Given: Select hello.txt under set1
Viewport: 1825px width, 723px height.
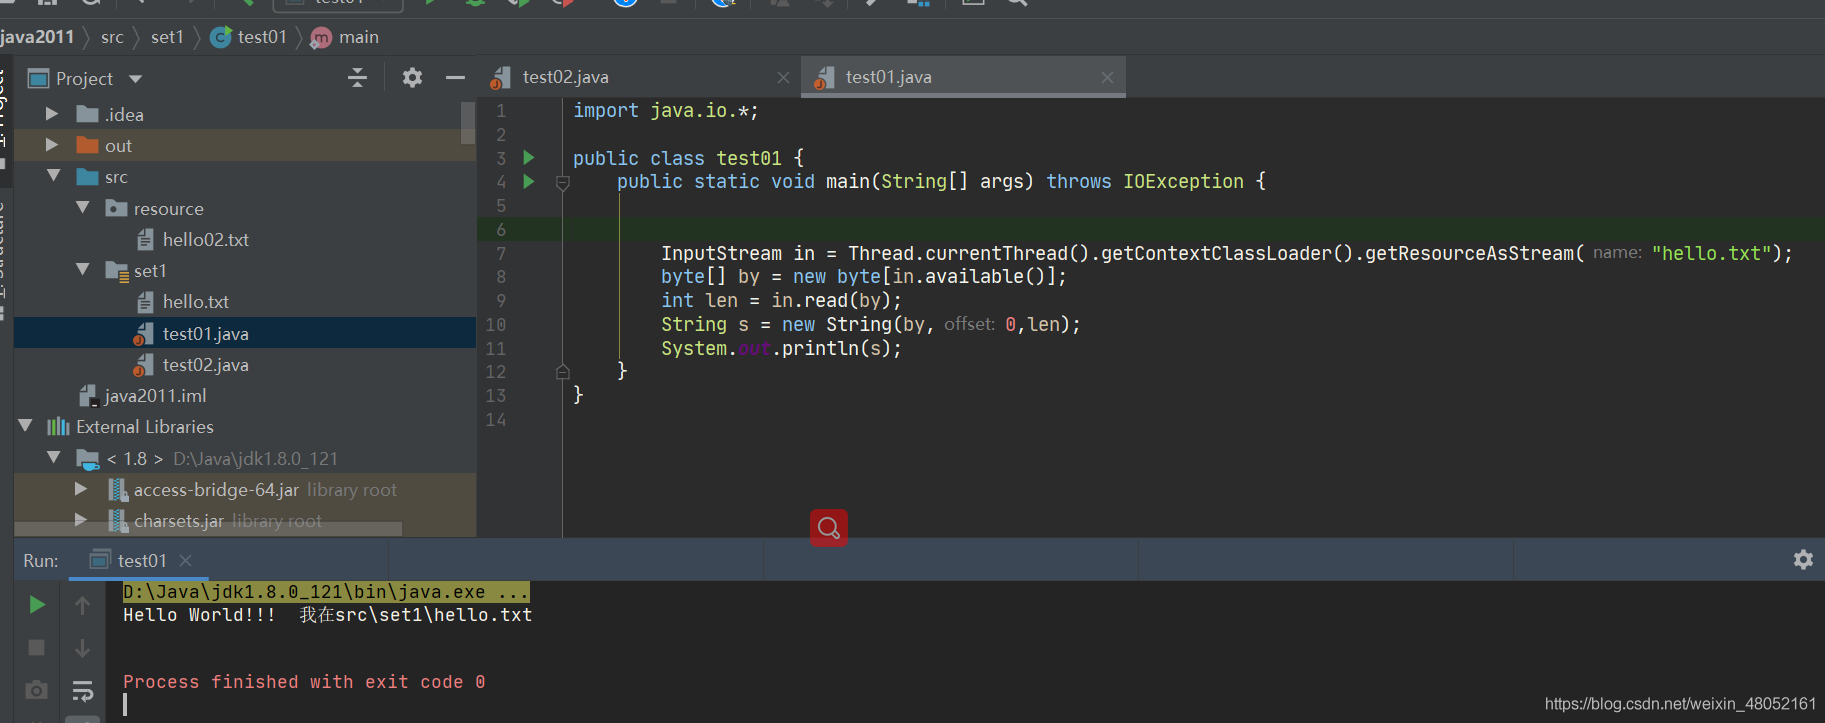Looking at the screenshot, I should (x=195, y=302).
